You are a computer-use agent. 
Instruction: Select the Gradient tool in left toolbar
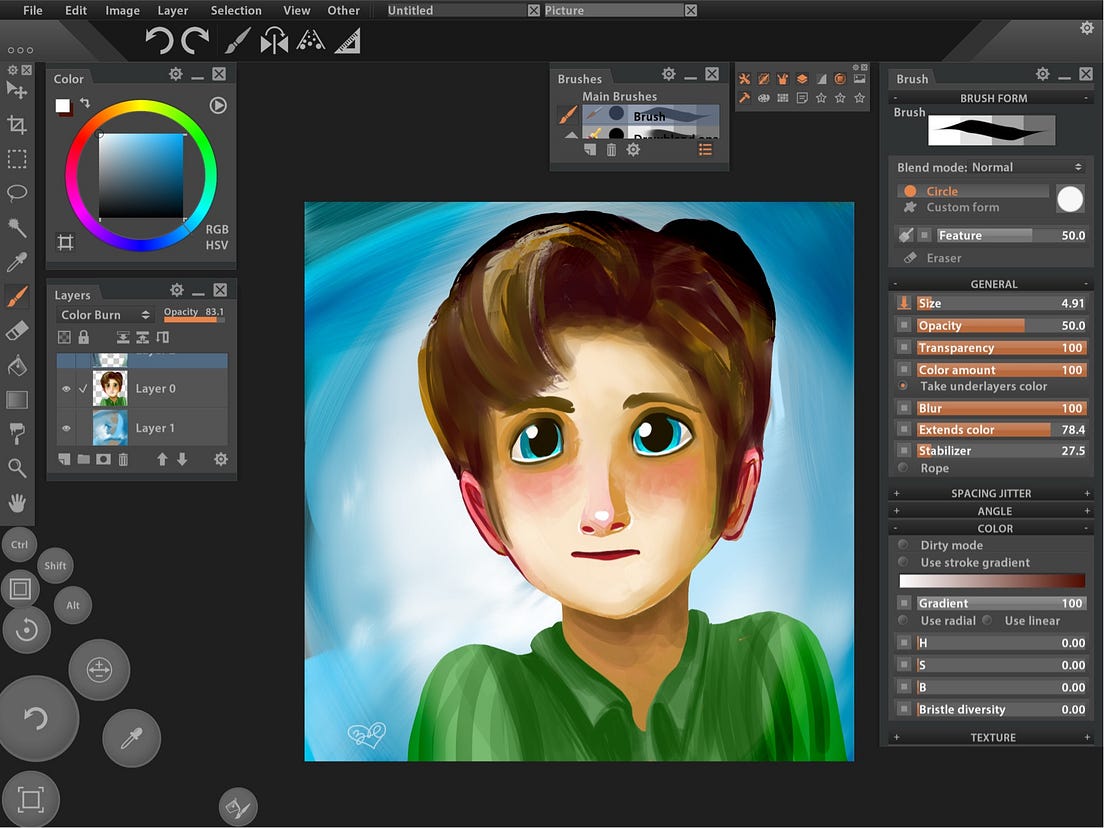coord(17,400)
